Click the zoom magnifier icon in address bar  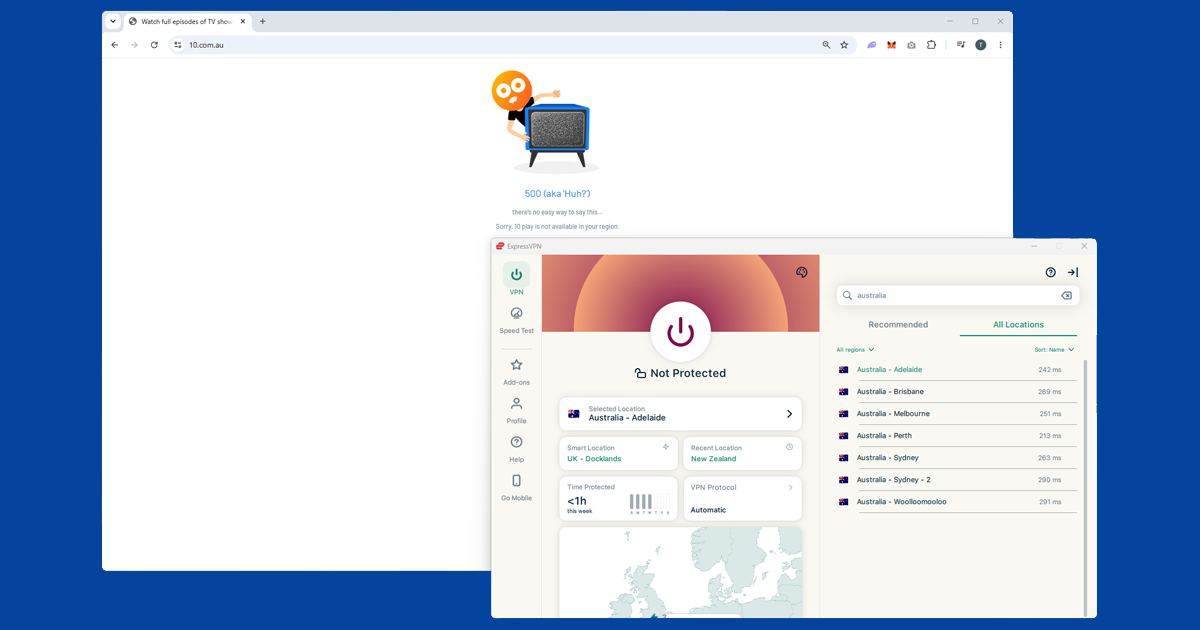(x=826, y=45)
